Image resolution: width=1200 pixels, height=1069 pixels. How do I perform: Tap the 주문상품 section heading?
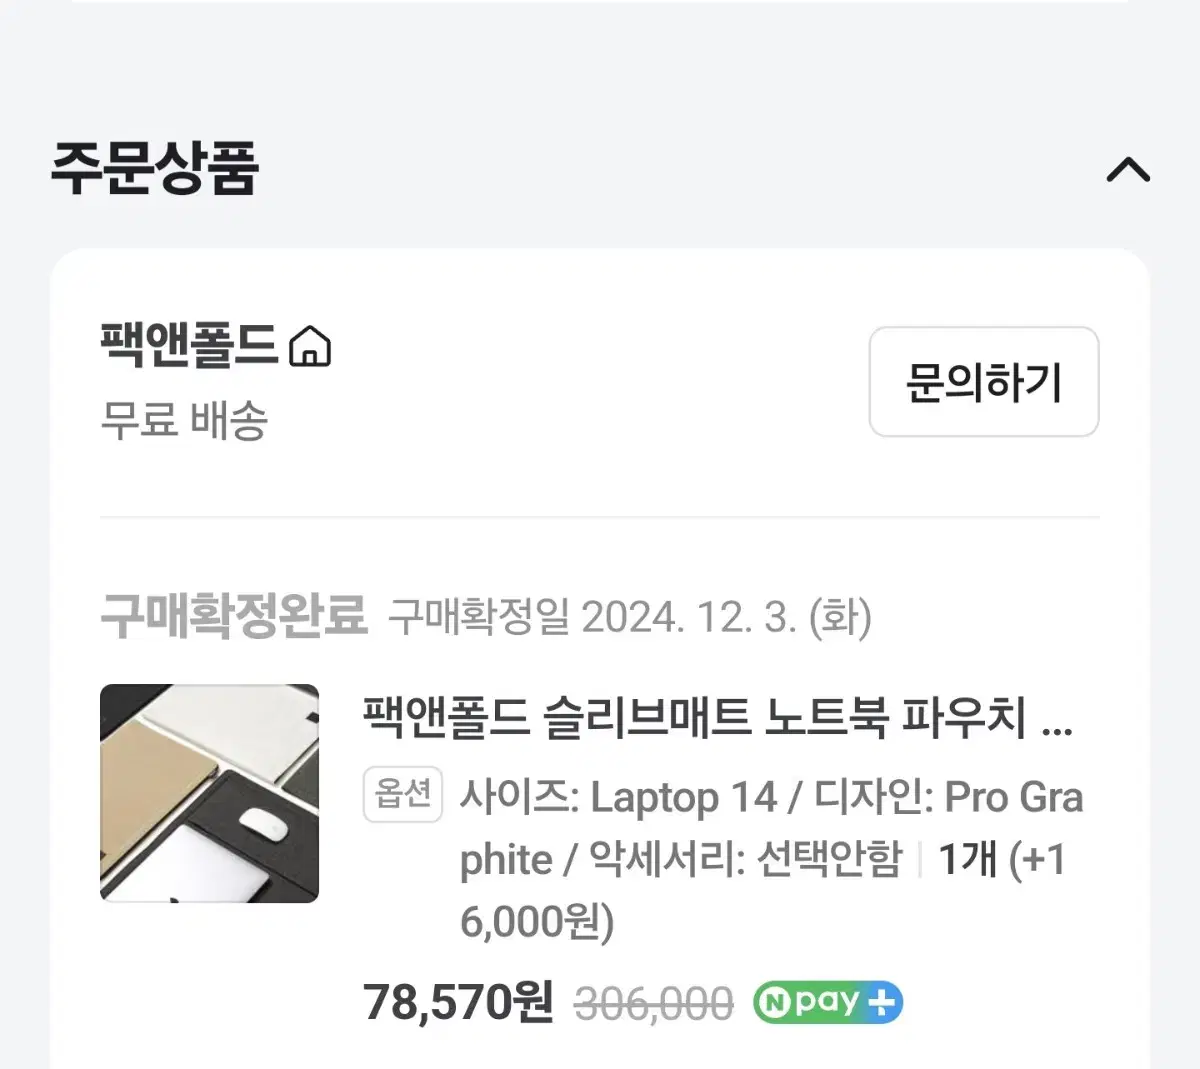coord(155,167)
